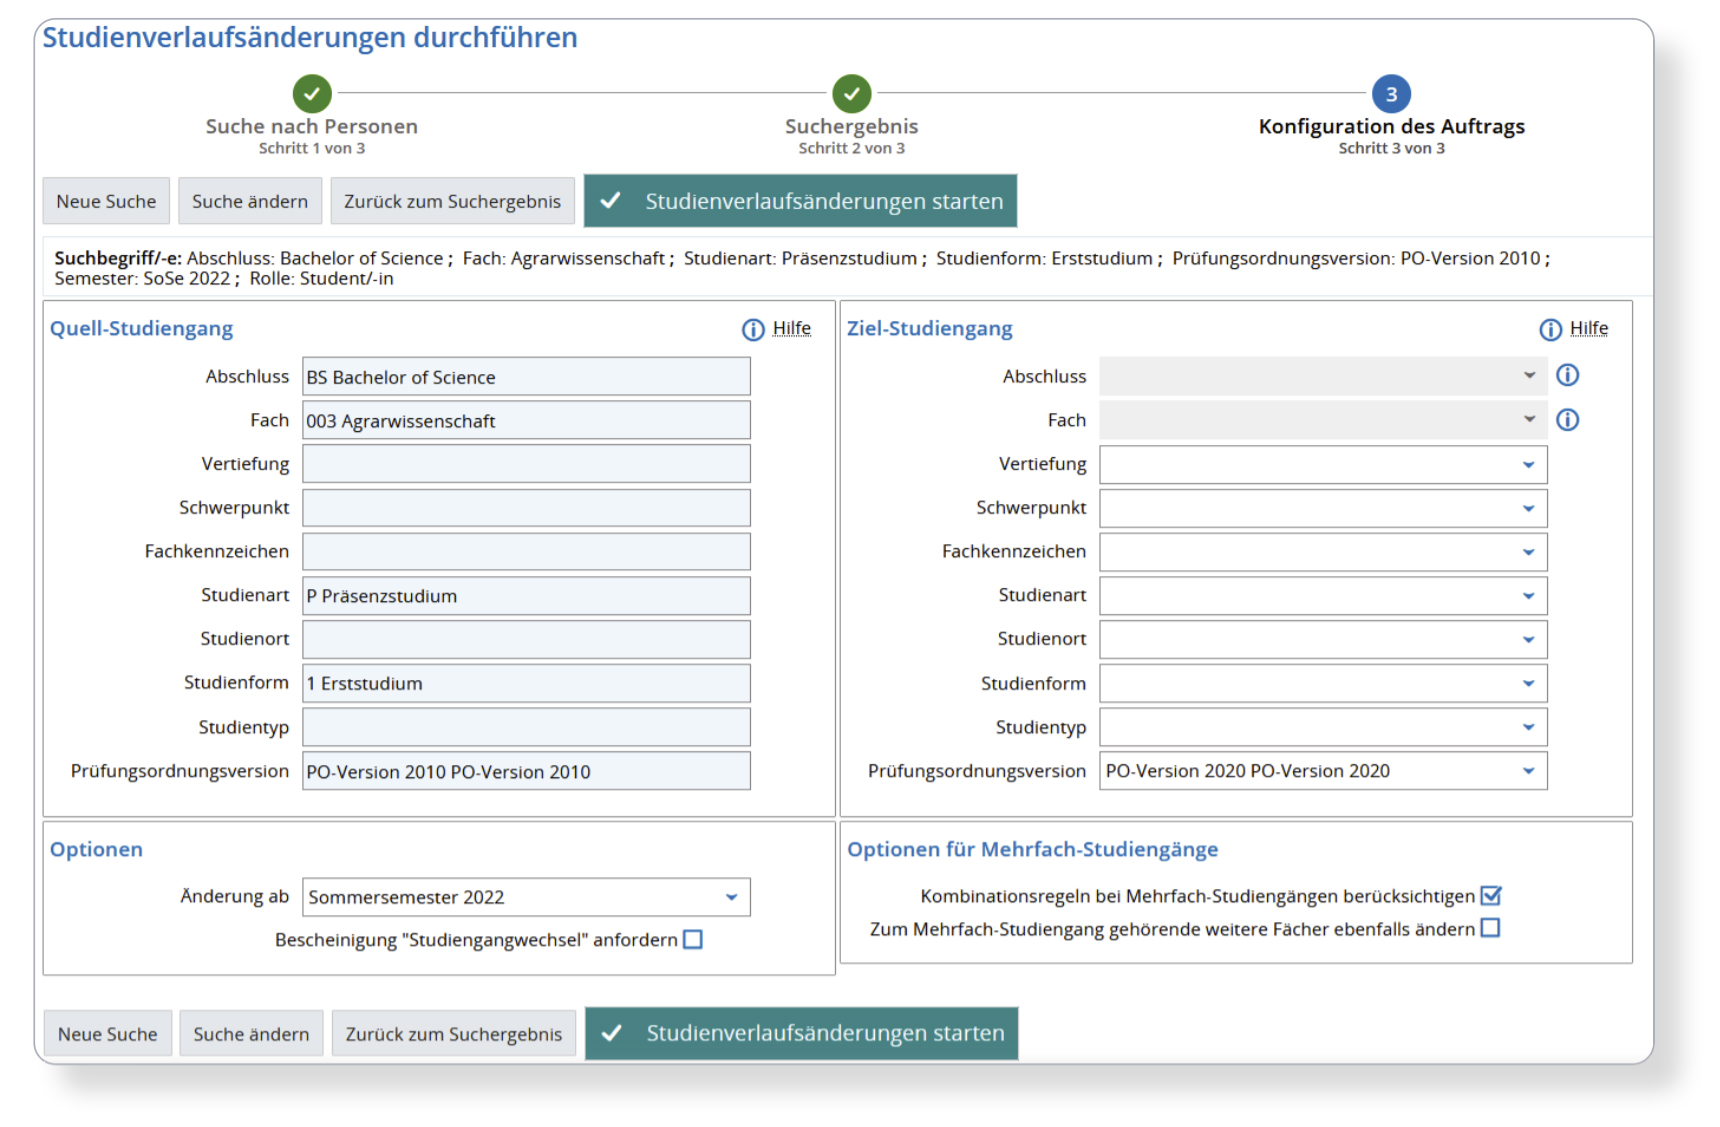
Task: Open the Ziel Studienort dropdown
Action: (x=1323, y=639)
